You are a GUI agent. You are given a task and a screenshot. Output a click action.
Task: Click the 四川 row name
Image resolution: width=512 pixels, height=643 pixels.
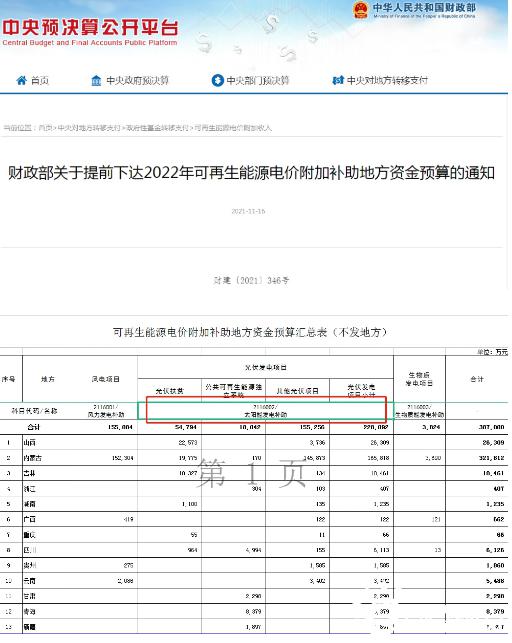tap(30, 550)
